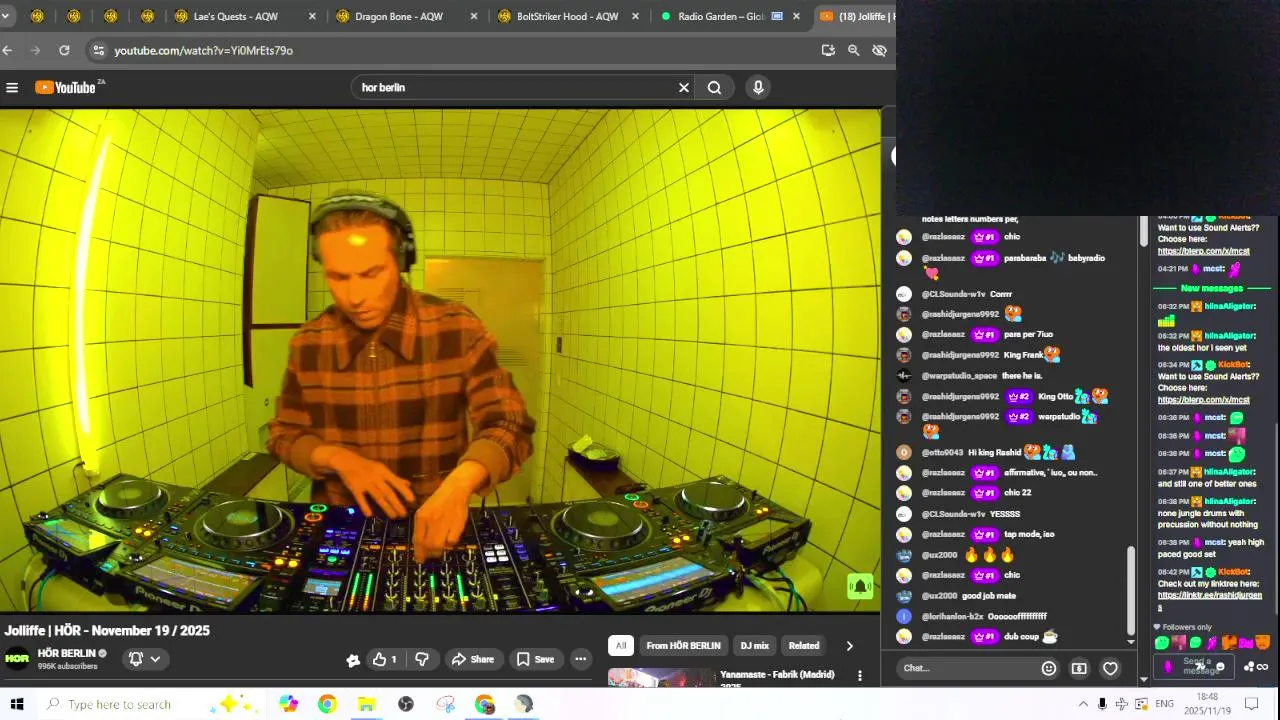This screenshot has height=720, width=1280.
Task: Send a heart reaction in chat
Action: tap(1110, 668)
